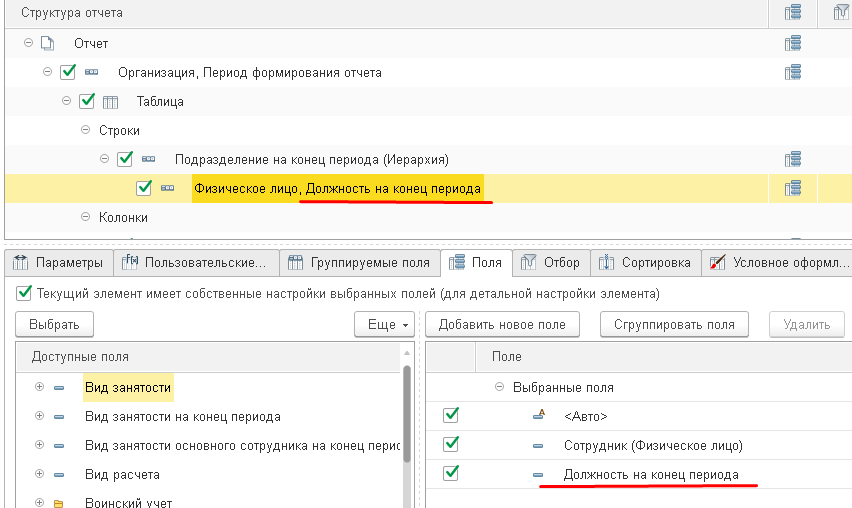The image size is (852, 508).
Task: Select Должность на конец периода field
Action: pyautogui.click(x=651, y=474)
